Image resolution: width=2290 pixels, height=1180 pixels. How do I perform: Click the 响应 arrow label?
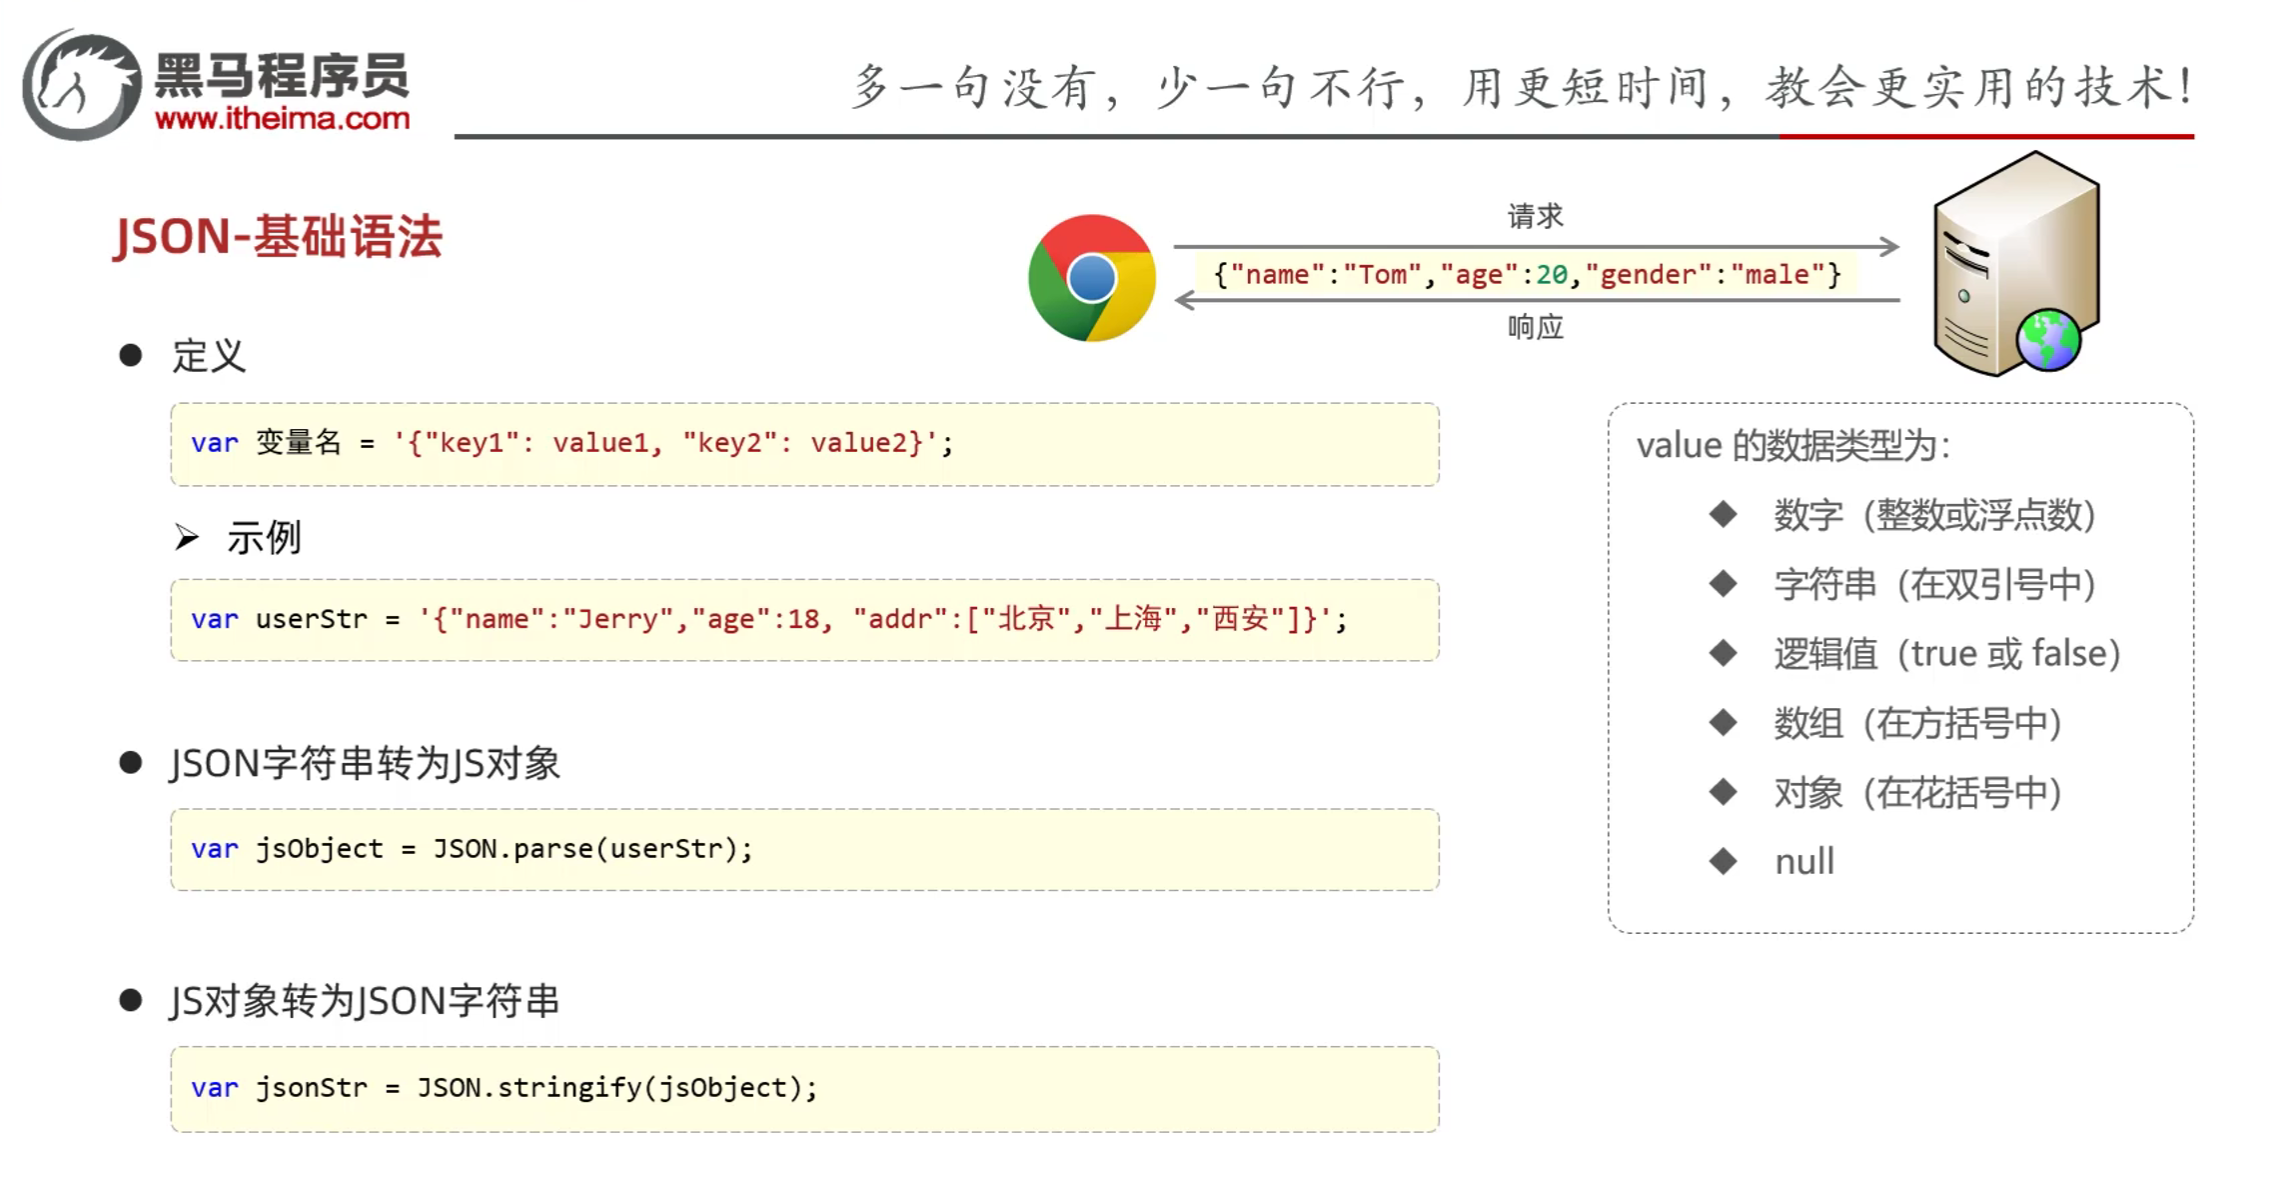click(1537, 327)
